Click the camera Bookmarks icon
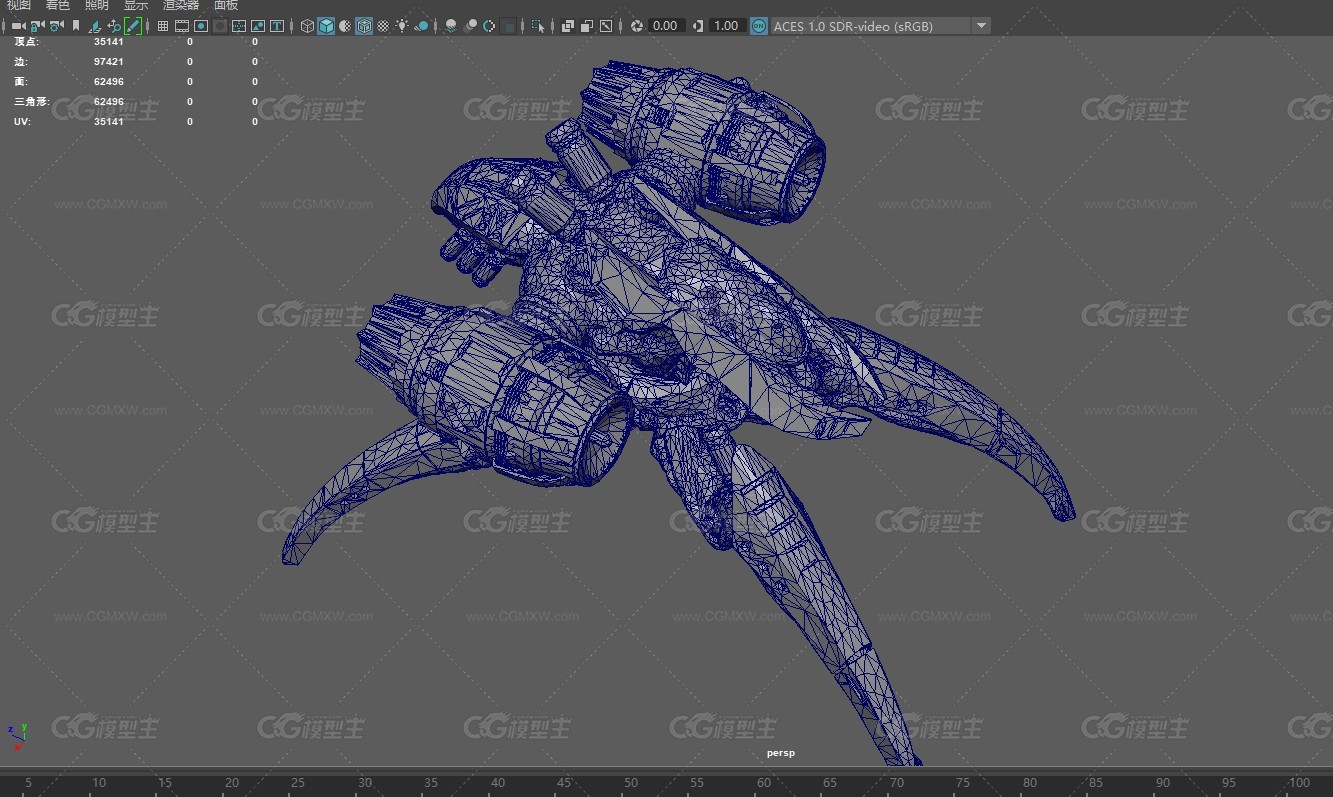The image size is (1333, 797). point(75,26)
